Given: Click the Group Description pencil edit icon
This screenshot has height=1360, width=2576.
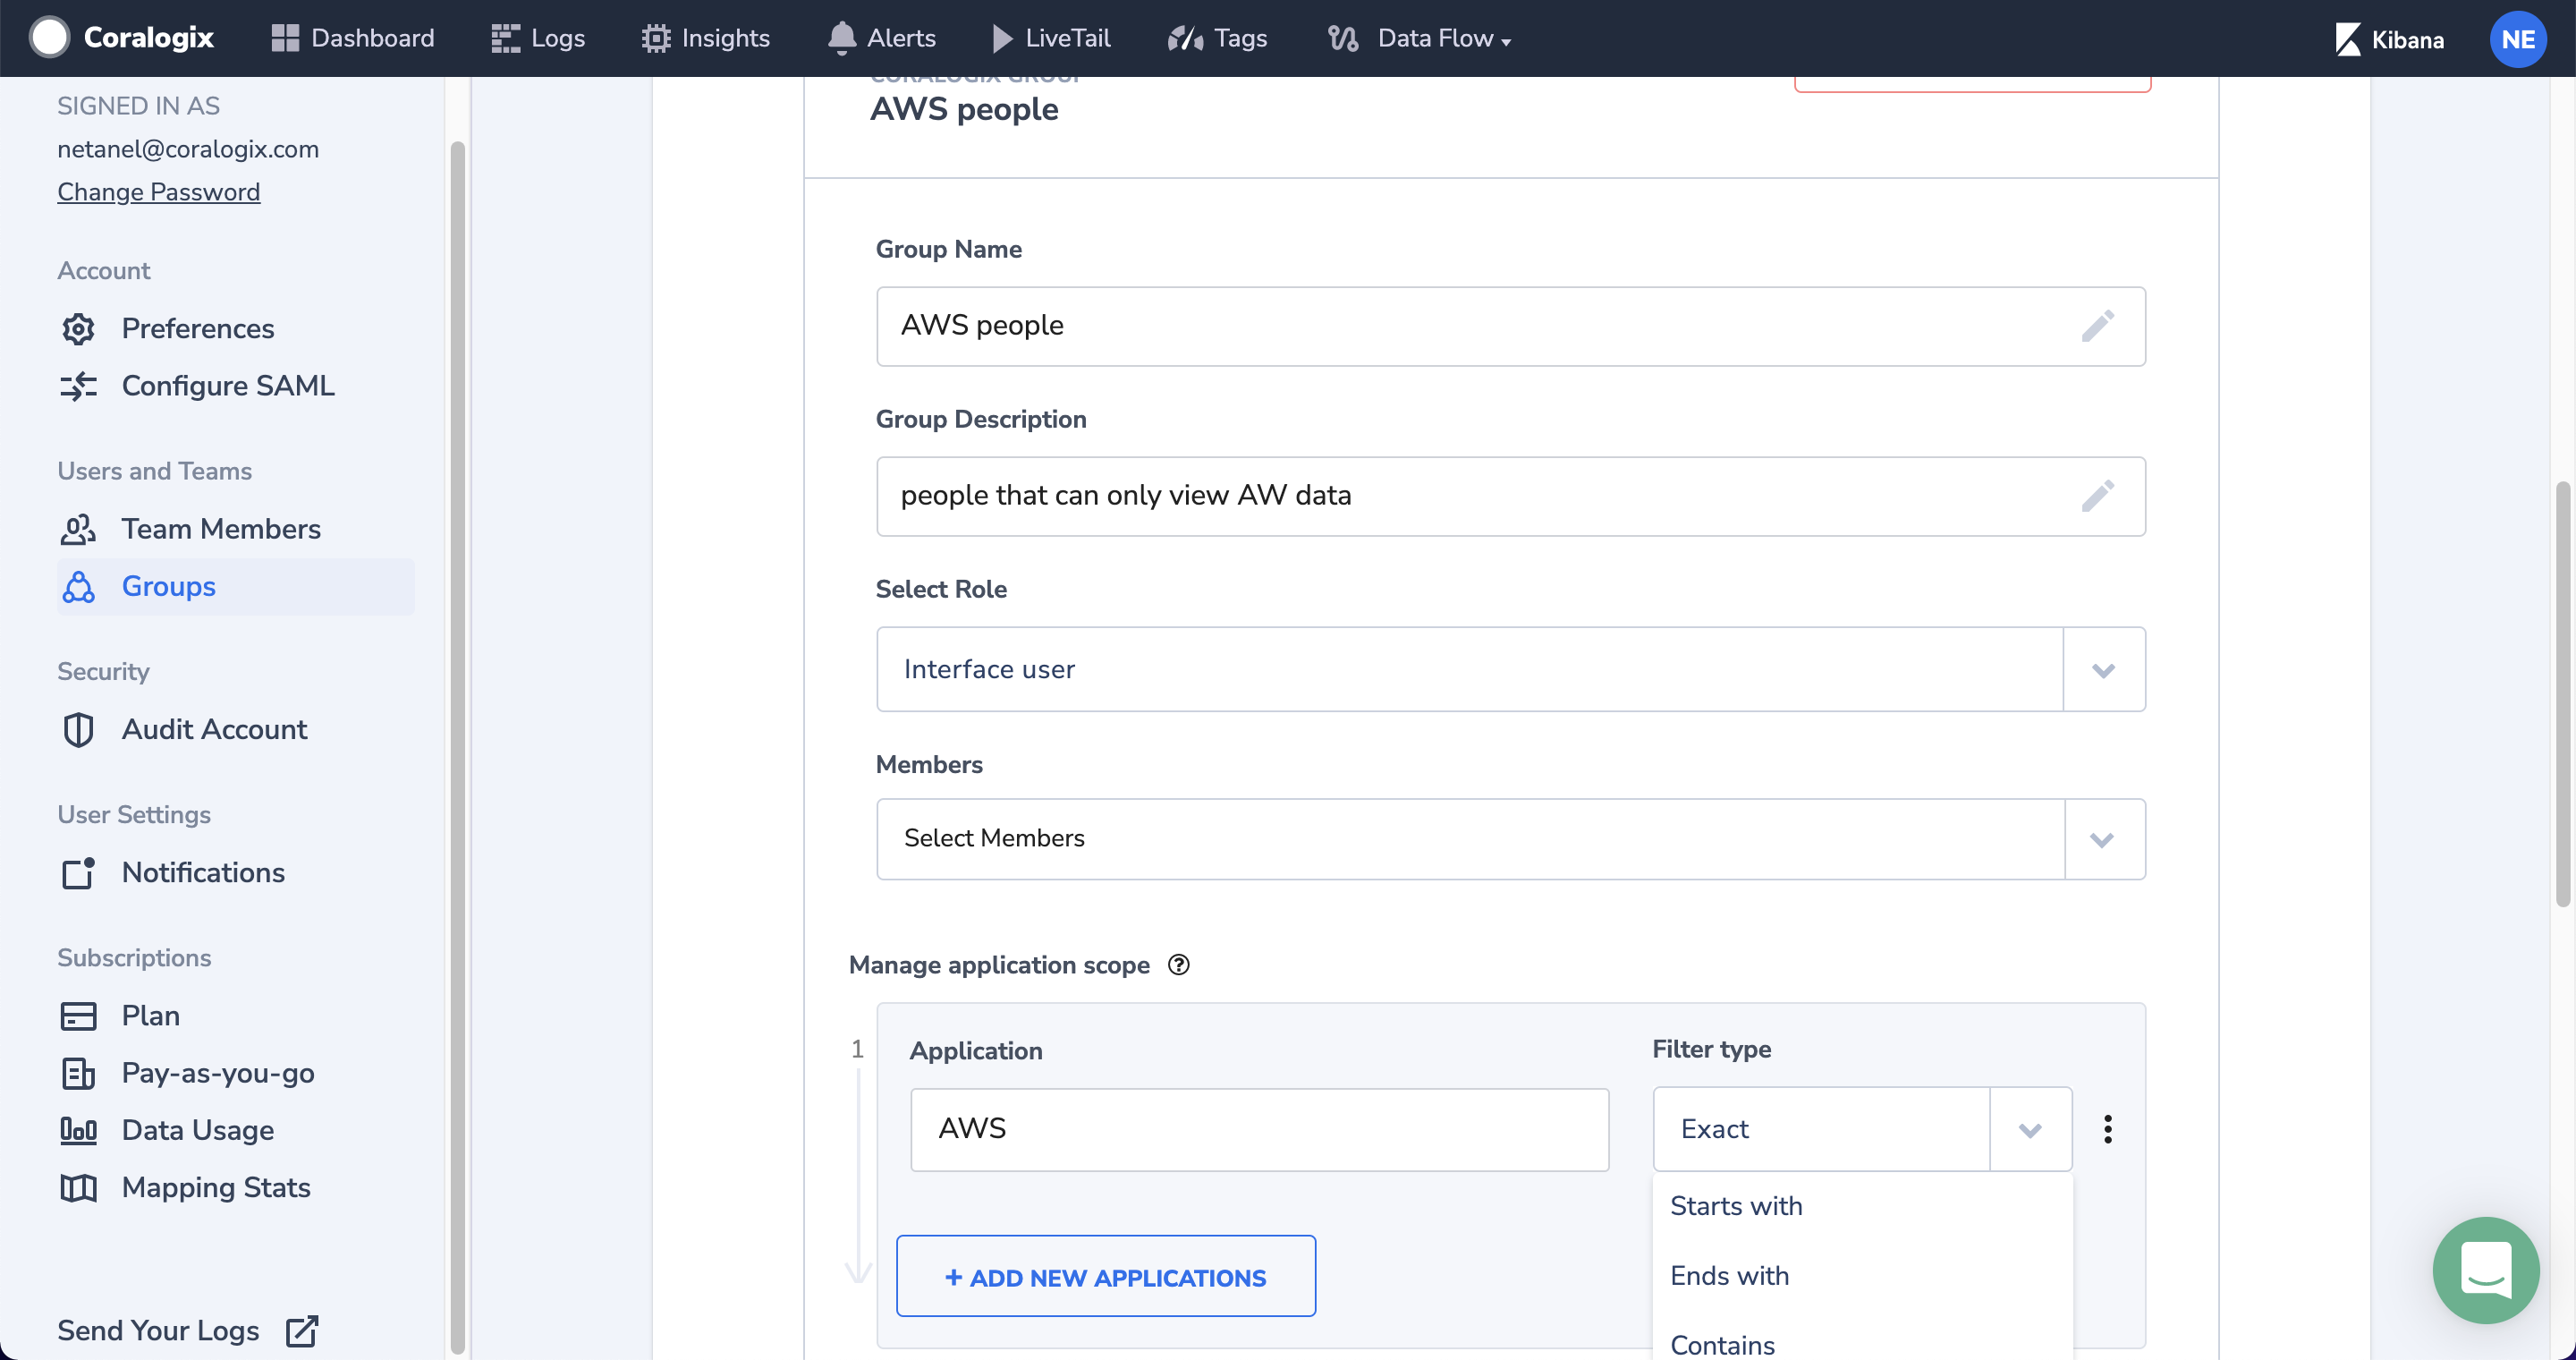Looking at the screenshot, I should pyautogui.click(x=2097, y=496).
